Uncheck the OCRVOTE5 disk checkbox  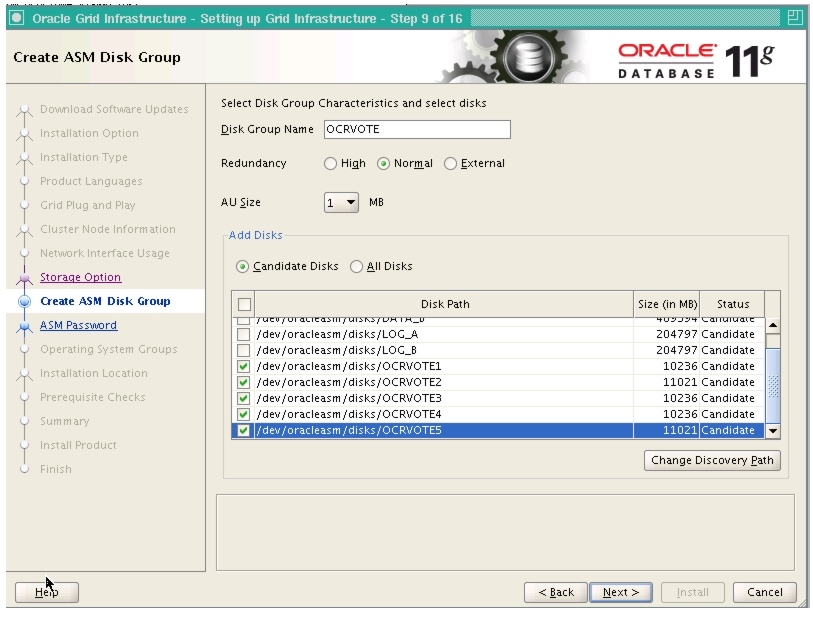tap(243, 430)
